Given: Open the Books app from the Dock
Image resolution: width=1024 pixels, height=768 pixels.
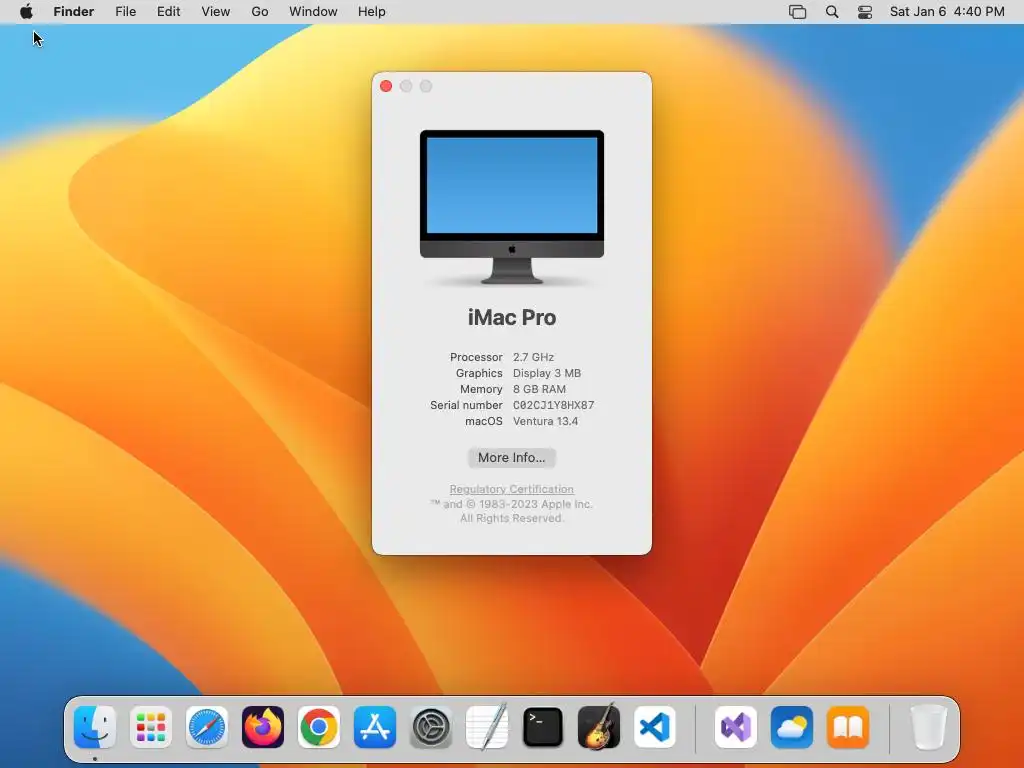Looking at the screenshot, I should click(848, 727).
